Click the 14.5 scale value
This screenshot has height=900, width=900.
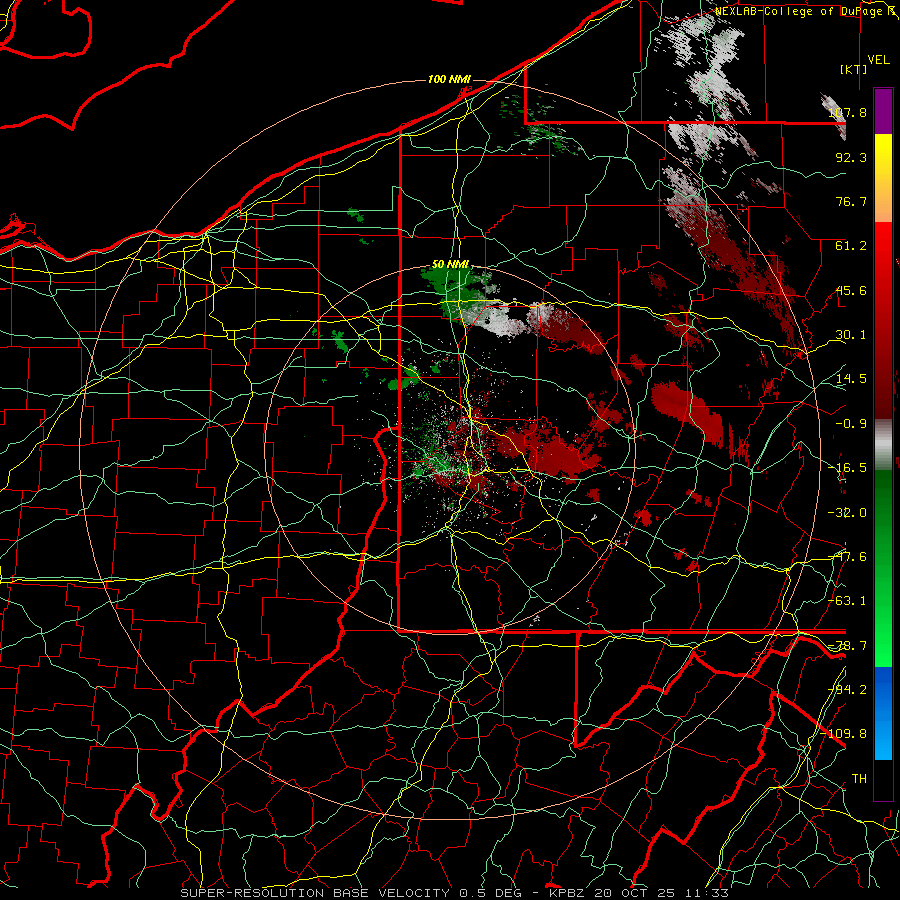851,379
